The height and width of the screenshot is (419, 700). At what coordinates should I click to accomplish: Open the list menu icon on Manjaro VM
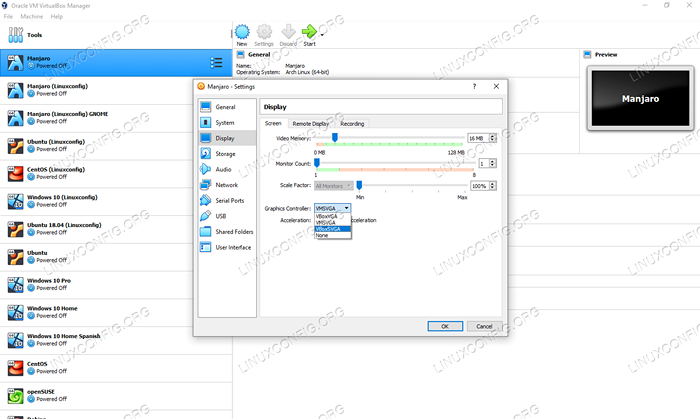pos(217,62)
